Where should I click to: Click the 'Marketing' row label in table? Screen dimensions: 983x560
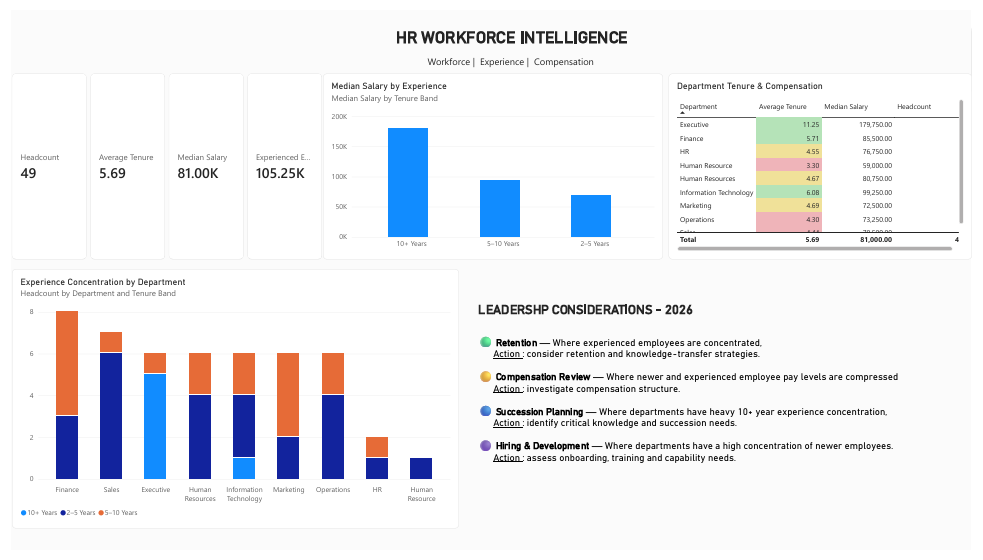695,206
